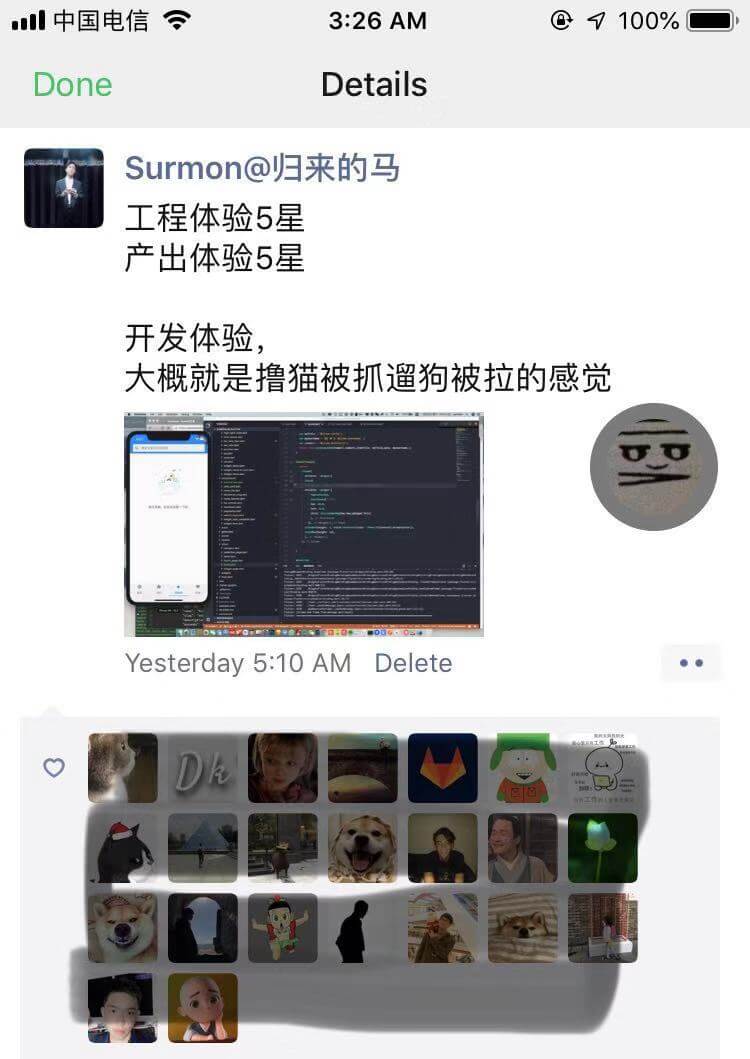The width and height of the screenshot is (750, 1059).
Task: Tap the bald cartoon monk avatar
Action: (203, 1008)
